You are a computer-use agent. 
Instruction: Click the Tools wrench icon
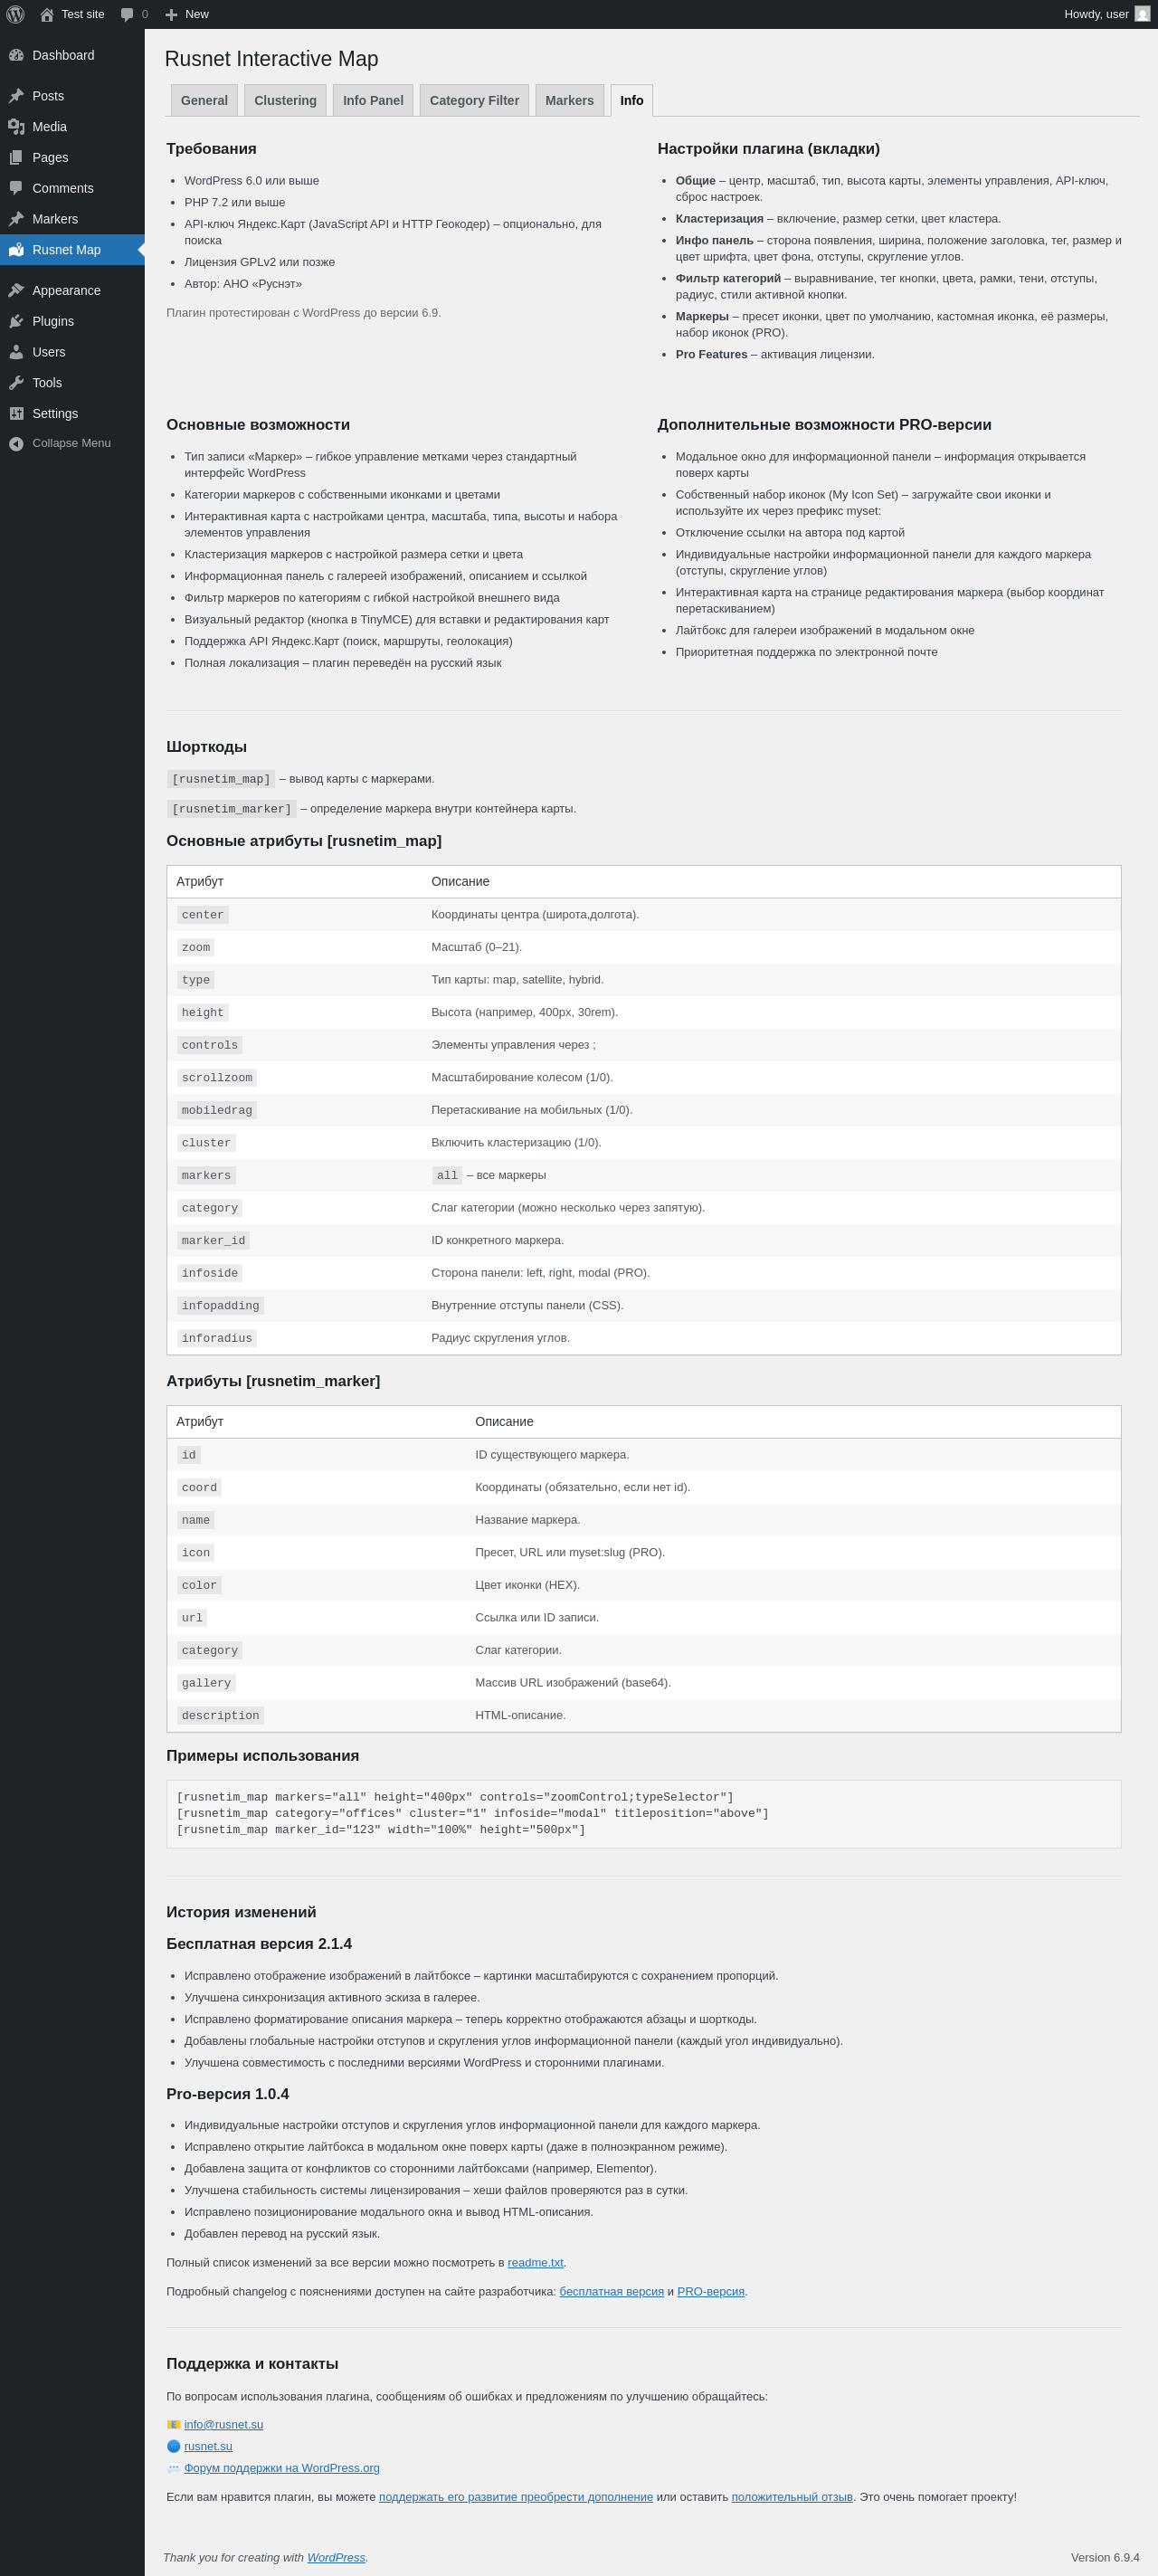tap(16, 383)
